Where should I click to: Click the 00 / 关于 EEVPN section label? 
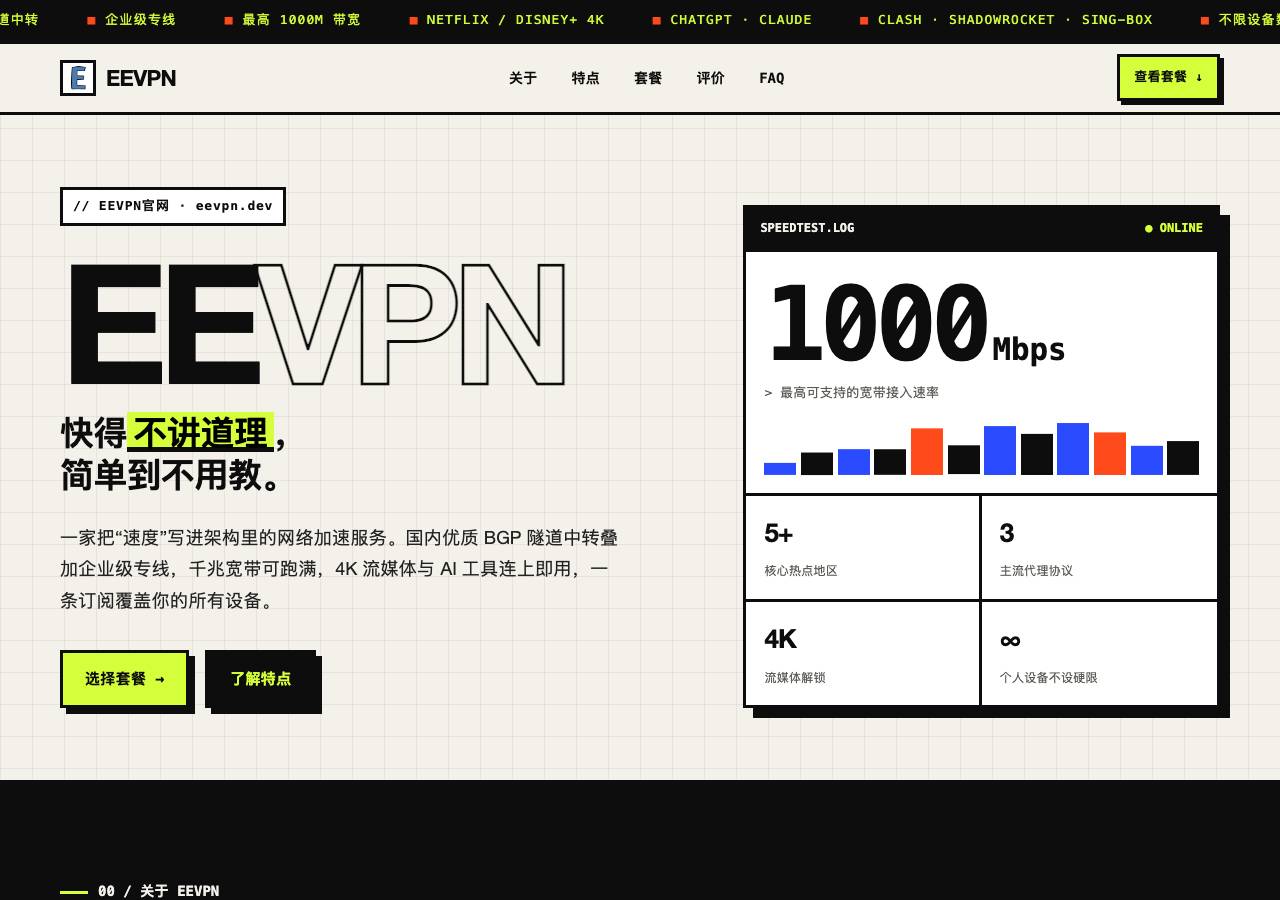[x=158, y=891]
